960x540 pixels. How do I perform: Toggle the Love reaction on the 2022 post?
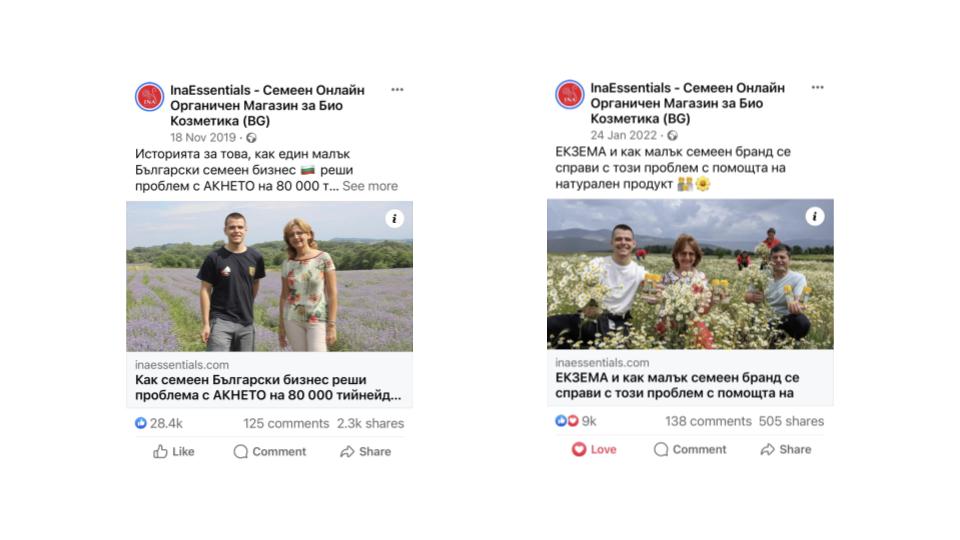pyautogui.click(x=594, y=450)
